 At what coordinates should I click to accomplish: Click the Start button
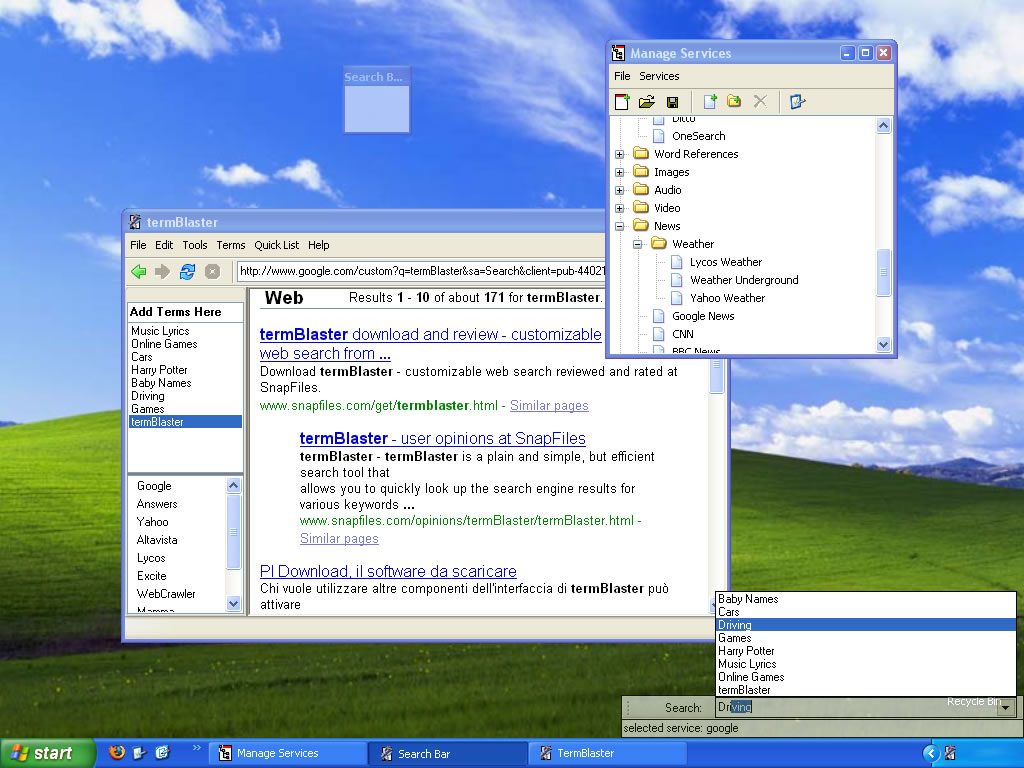(46, 754)
